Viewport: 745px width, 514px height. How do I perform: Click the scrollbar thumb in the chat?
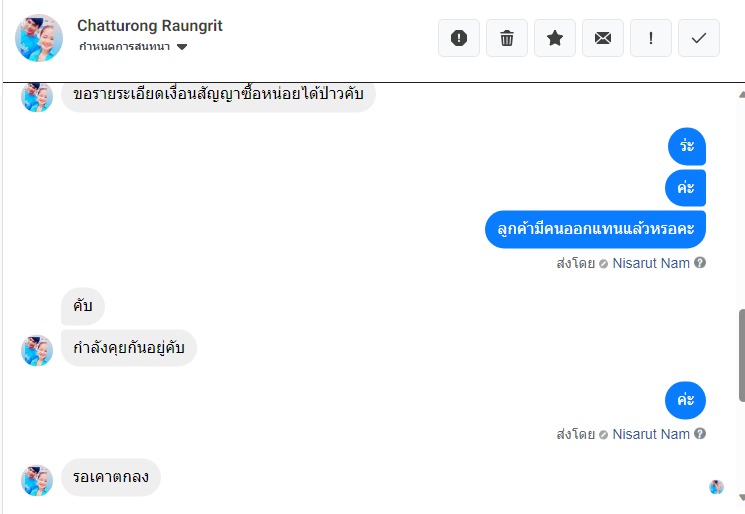point(740,354)
